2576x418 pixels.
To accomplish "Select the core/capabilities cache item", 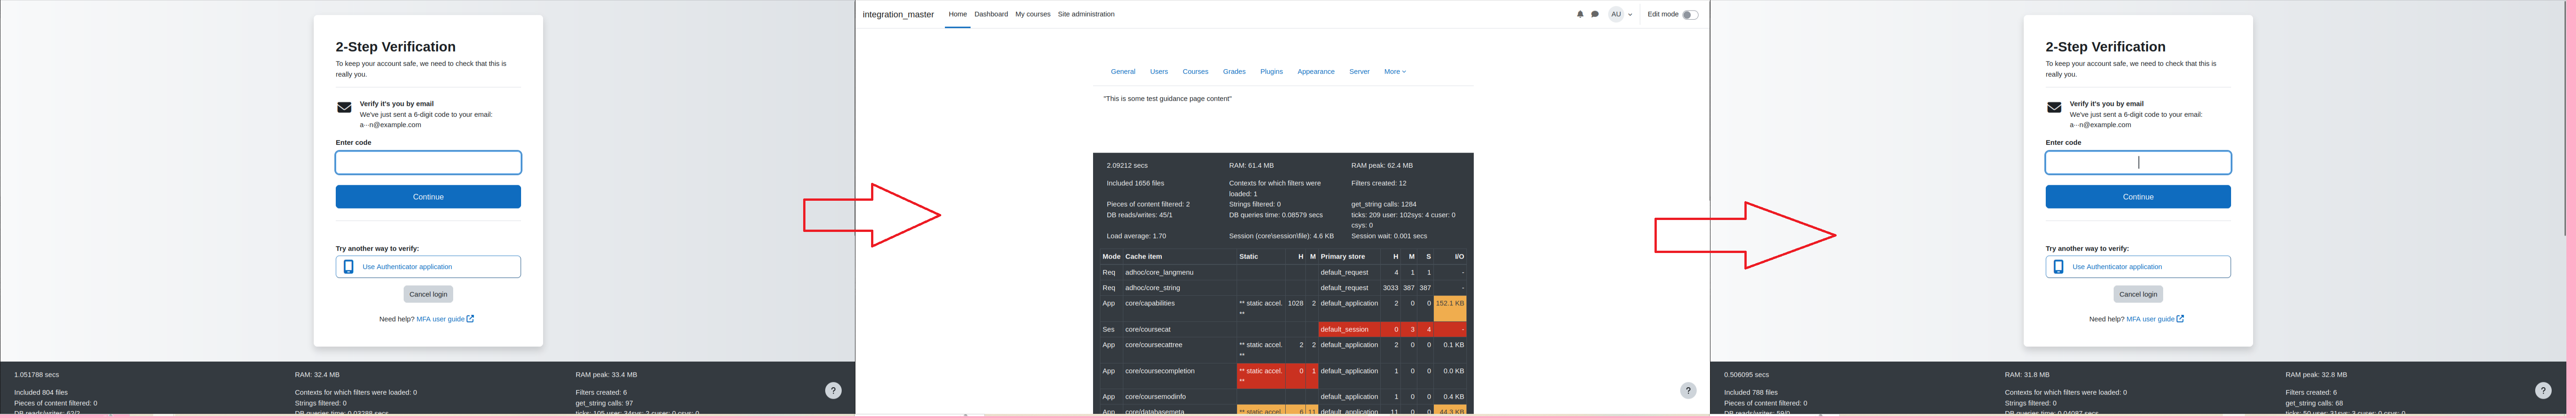I will pyautogui.click(x=1150, y=303).
